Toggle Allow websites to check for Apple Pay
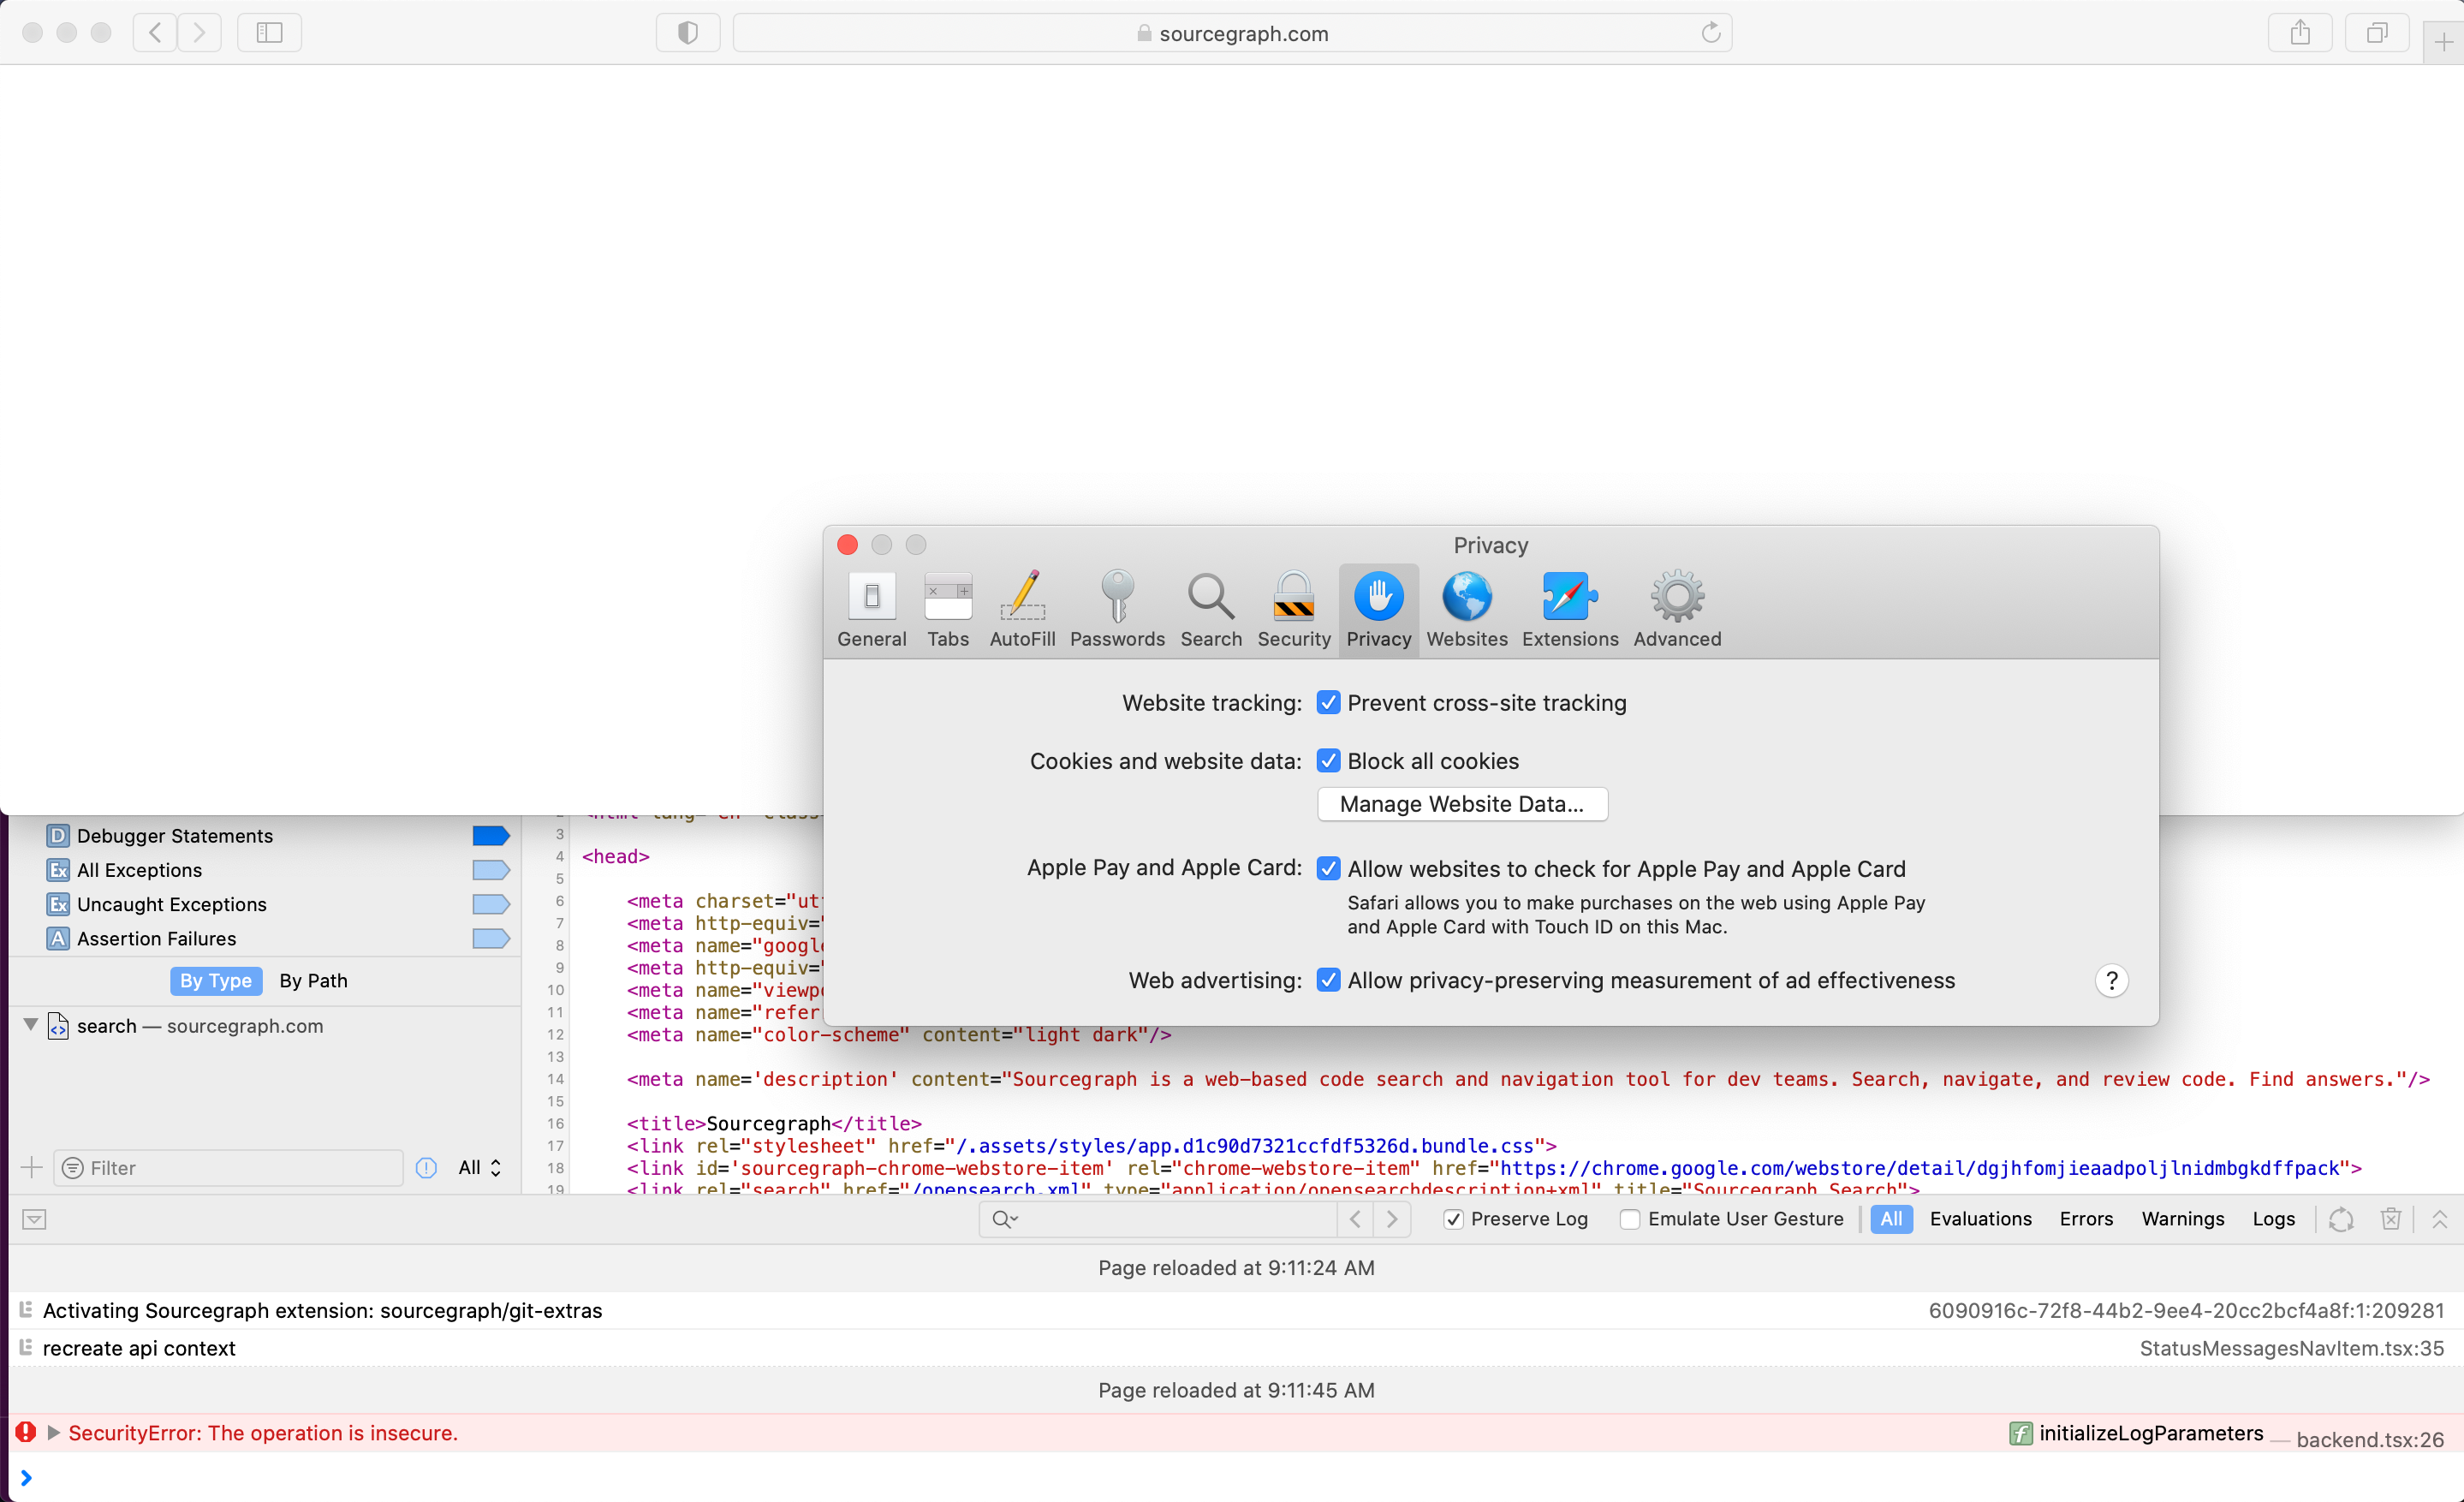This screenshot has width=2464, height=1502. [x=1328, y=868]
